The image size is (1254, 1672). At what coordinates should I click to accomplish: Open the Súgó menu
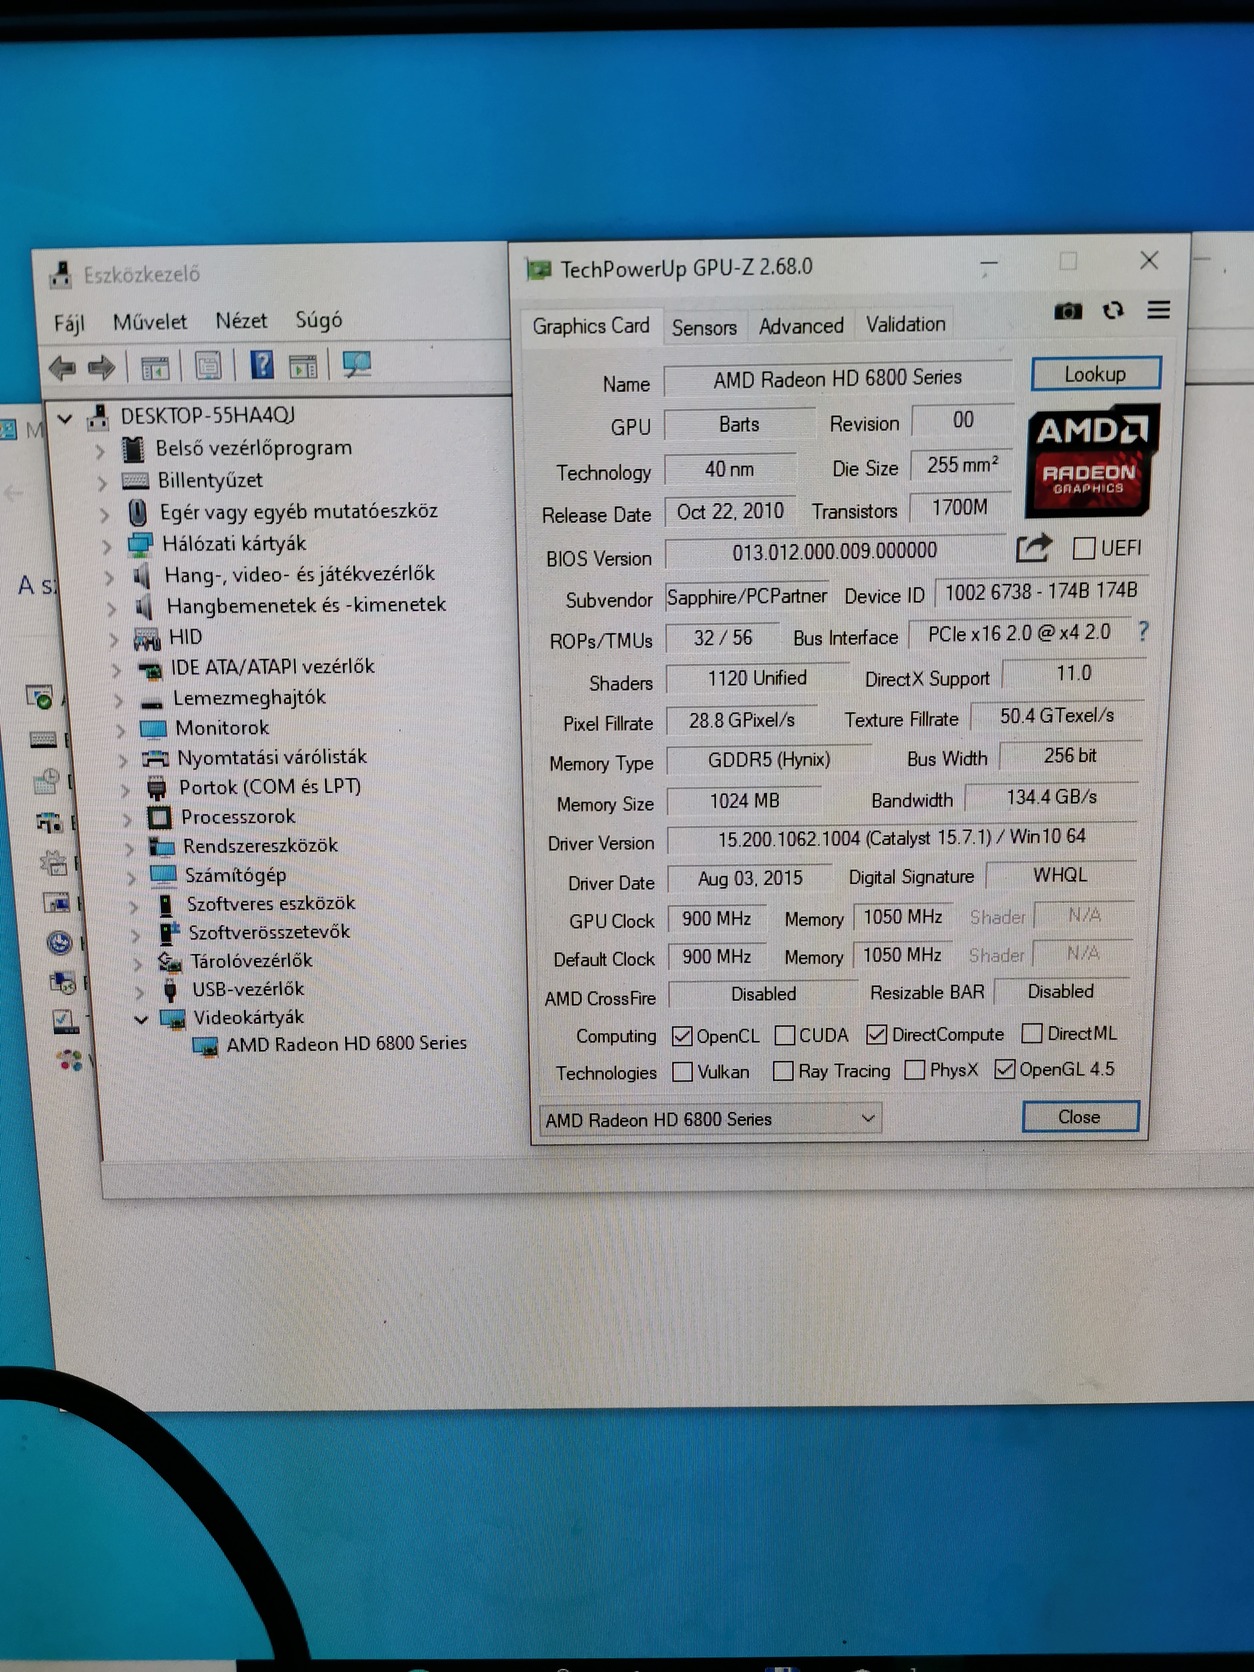coord(319,320)
